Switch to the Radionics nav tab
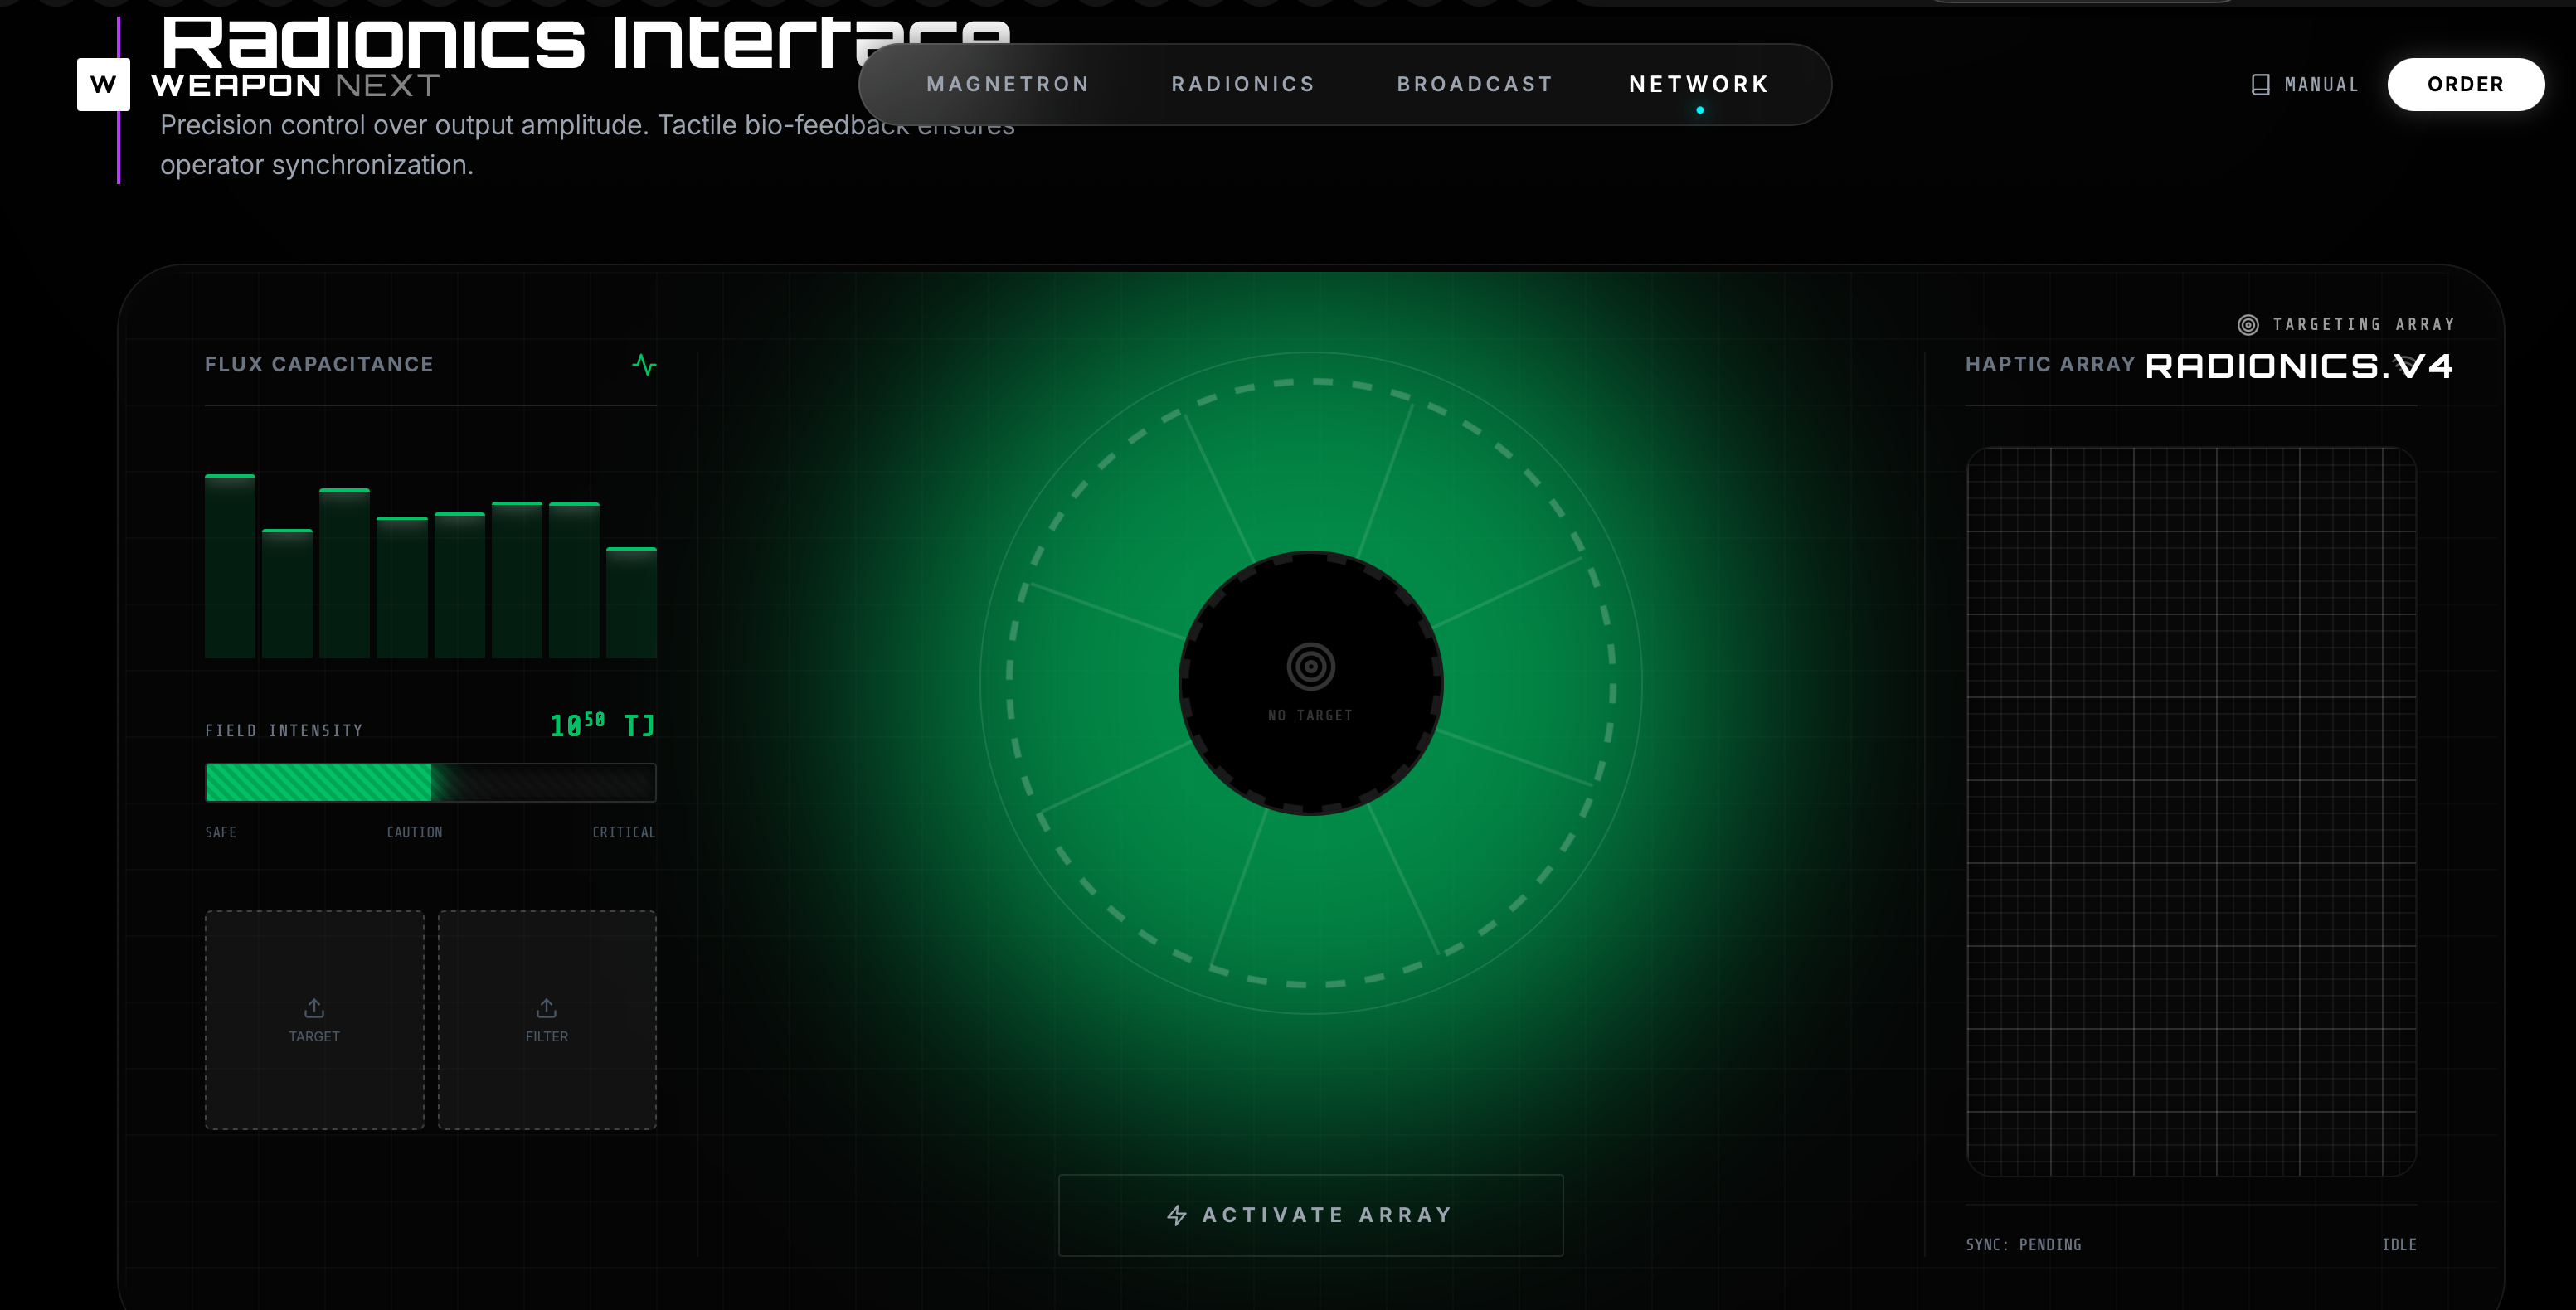Screen dimensions: 2576x1310 click(x=1243, y=84)
